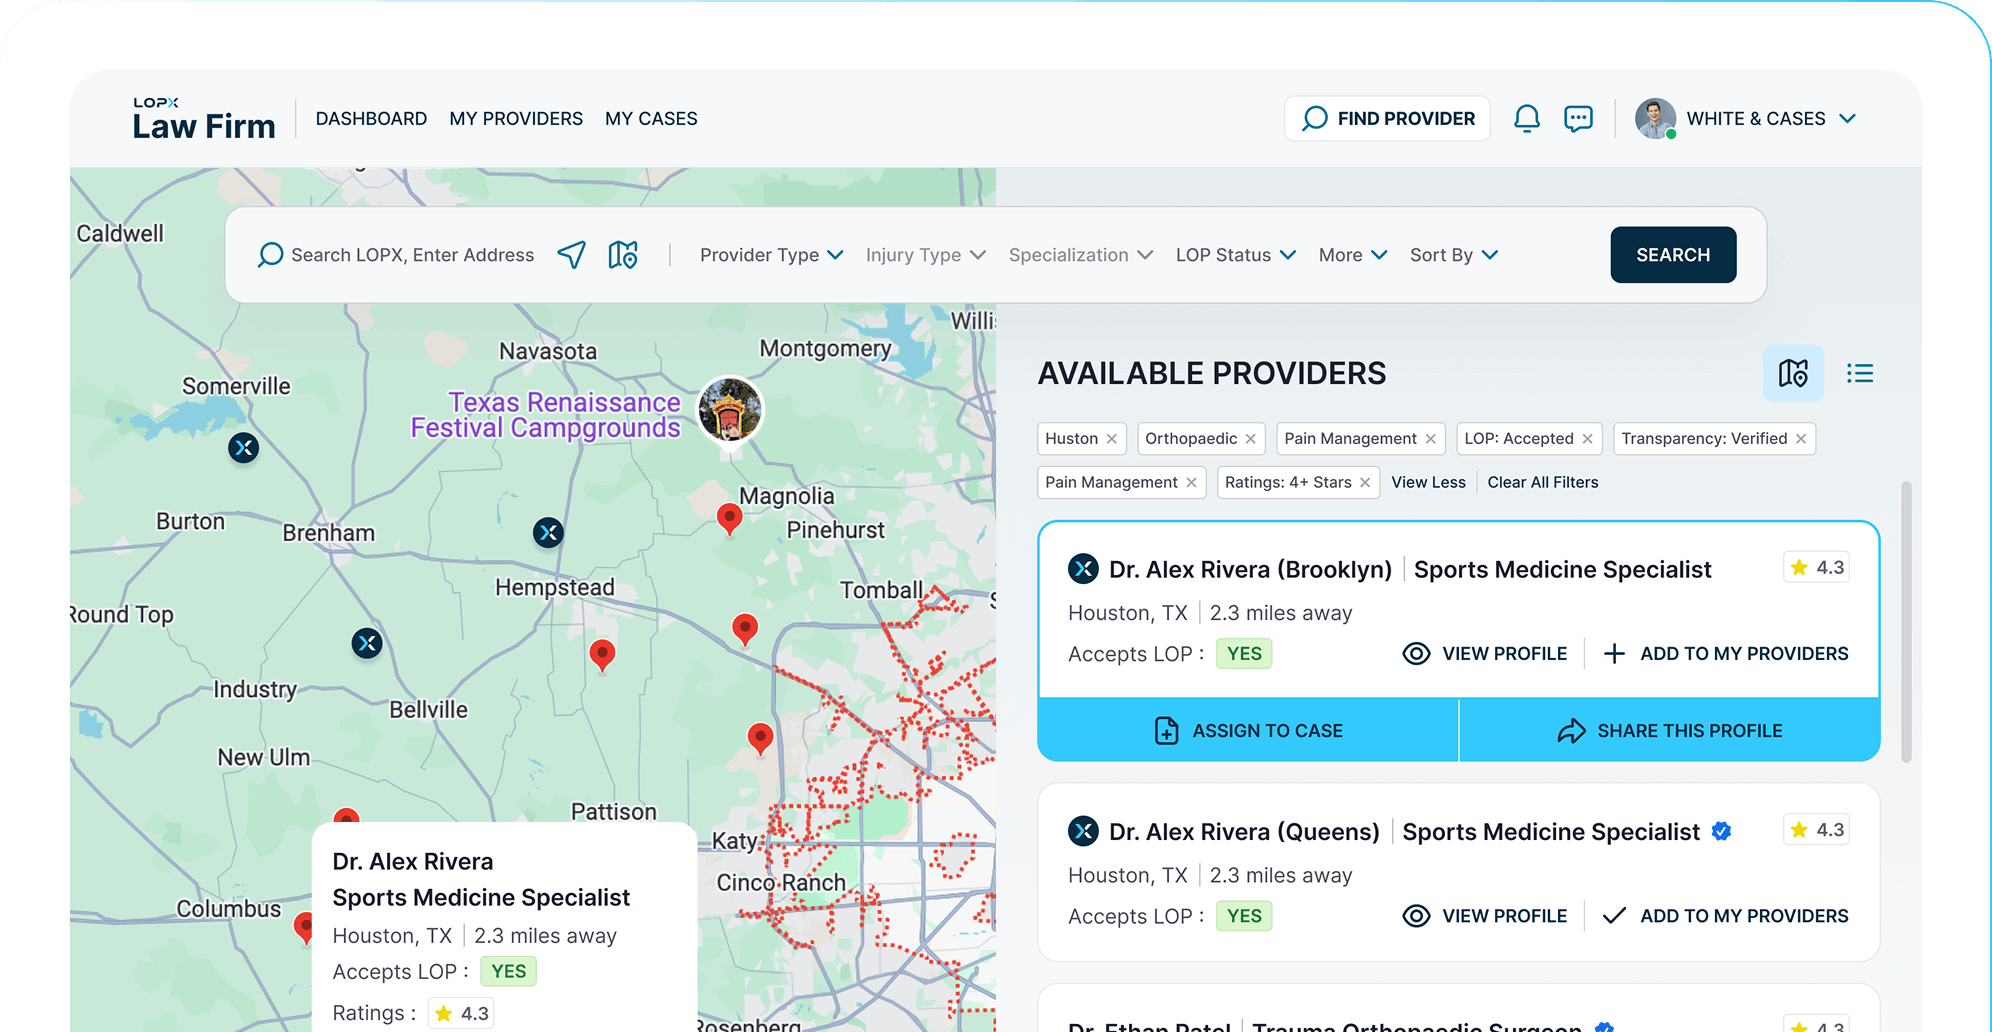Expand the Sort By options

(1452, 255)
